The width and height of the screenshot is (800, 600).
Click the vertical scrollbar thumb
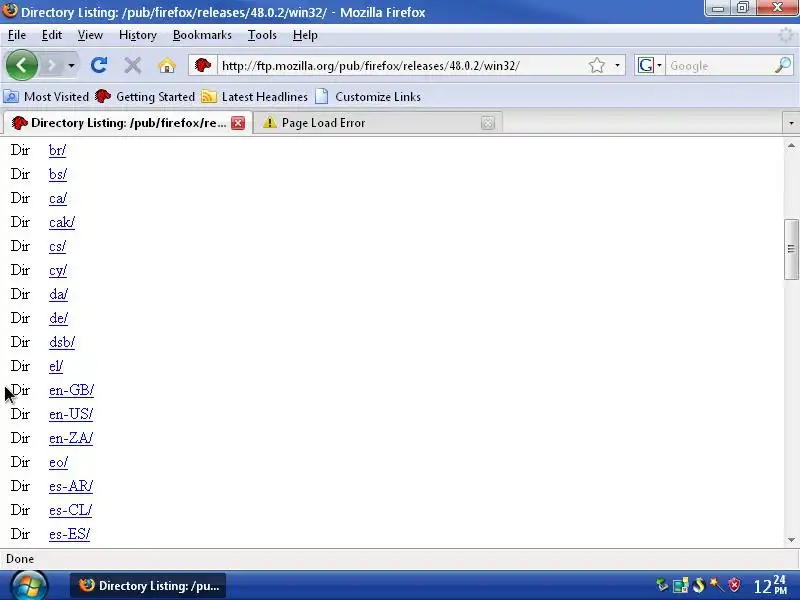[x=791, y=249]
